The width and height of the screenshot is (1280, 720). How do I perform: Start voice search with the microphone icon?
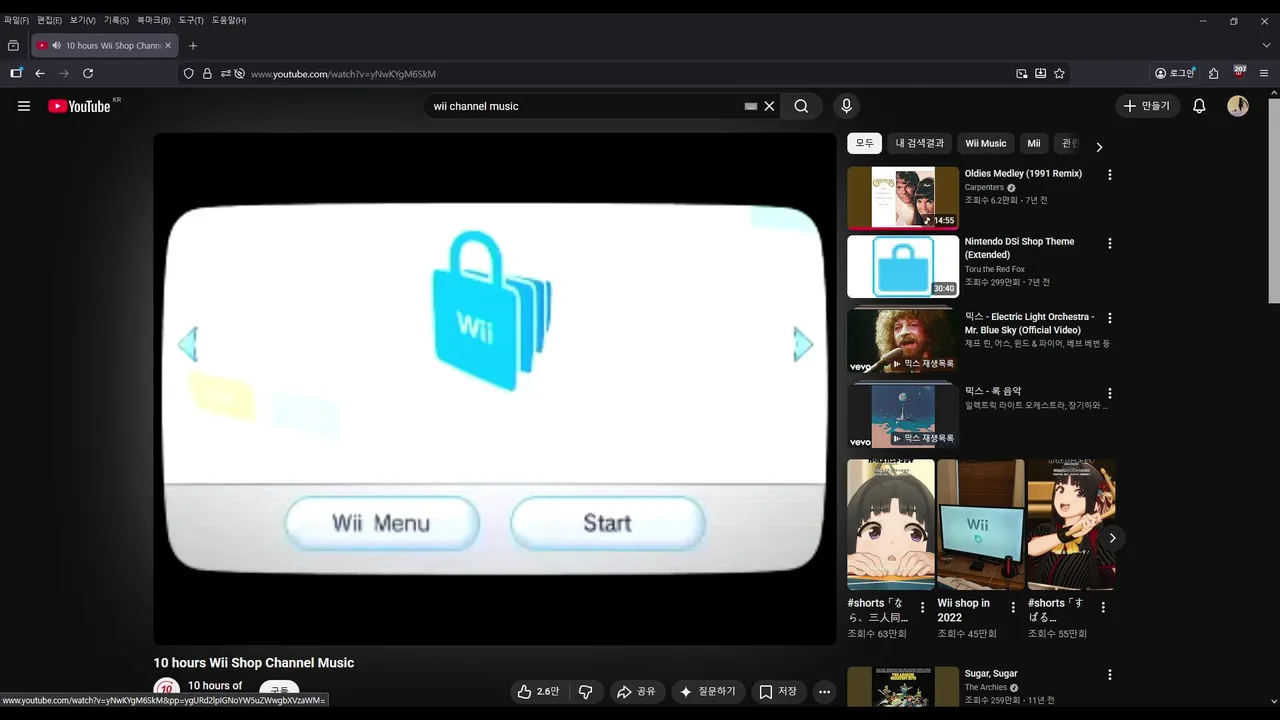tap(846, 106)
